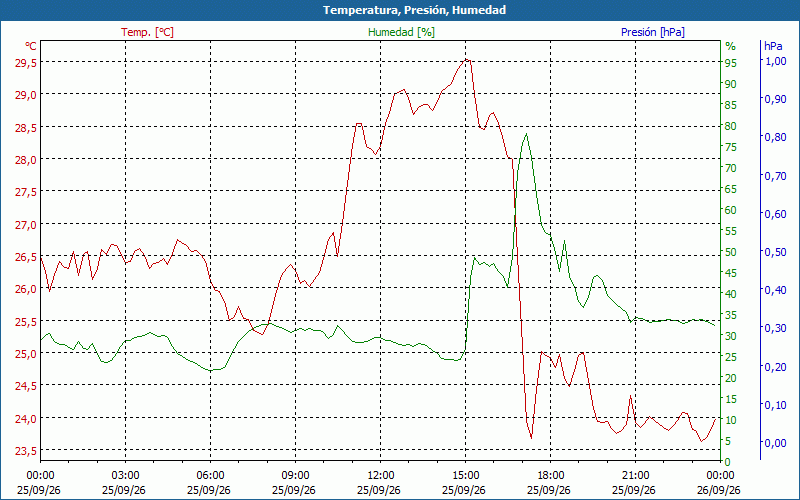Click time axis label '09:00'
This screenshot has height=500, width=800.
295,476
